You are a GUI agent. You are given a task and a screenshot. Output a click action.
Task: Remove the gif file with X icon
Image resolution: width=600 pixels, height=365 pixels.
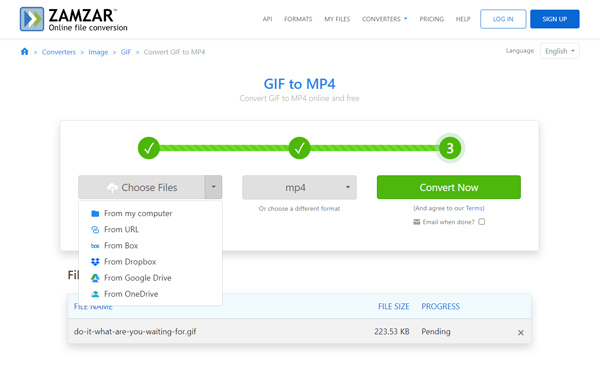click(x=520, y=332)
